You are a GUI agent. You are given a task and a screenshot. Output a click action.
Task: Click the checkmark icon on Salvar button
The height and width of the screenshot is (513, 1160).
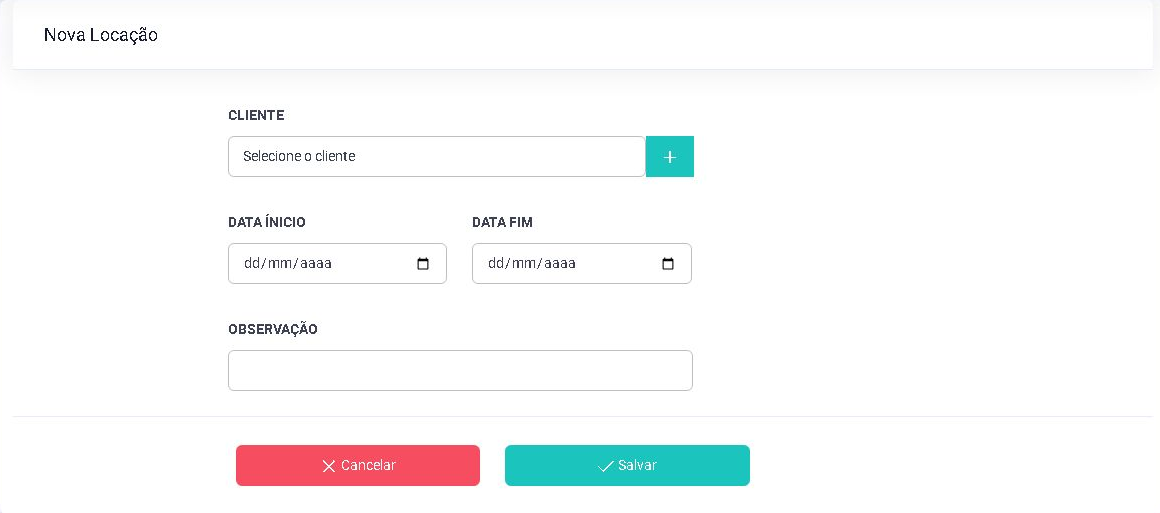[606, 466]
